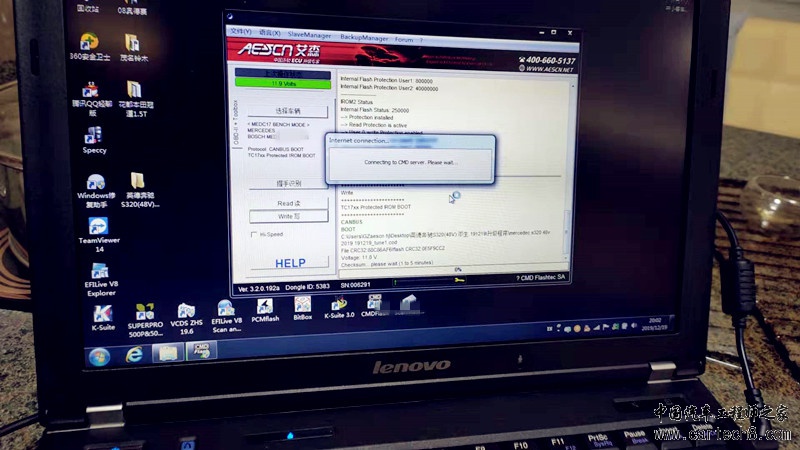Select the VCDS ZHS 19.6 icon
The width and height of the screenshot is (800, 450).
(x=186, y=319)
